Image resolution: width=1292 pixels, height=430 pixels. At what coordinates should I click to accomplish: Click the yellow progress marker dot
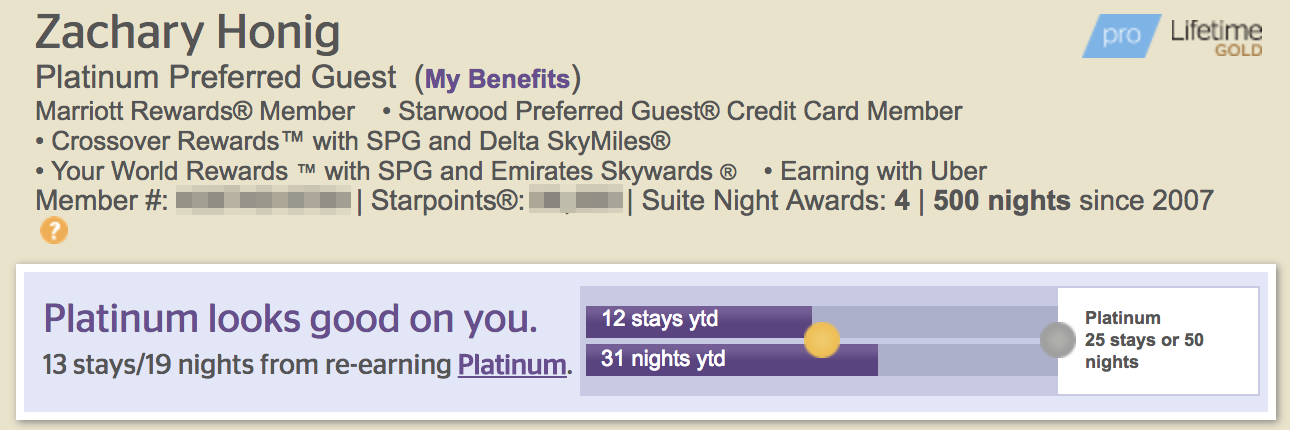(x=821, y=340)
